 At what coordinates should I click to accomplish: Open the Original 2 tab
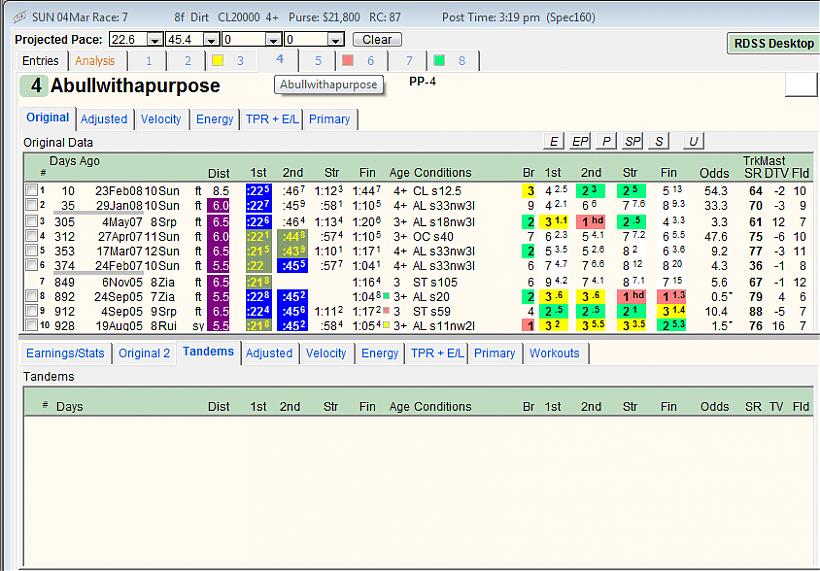pyautogui.click(x=144, y=353)
